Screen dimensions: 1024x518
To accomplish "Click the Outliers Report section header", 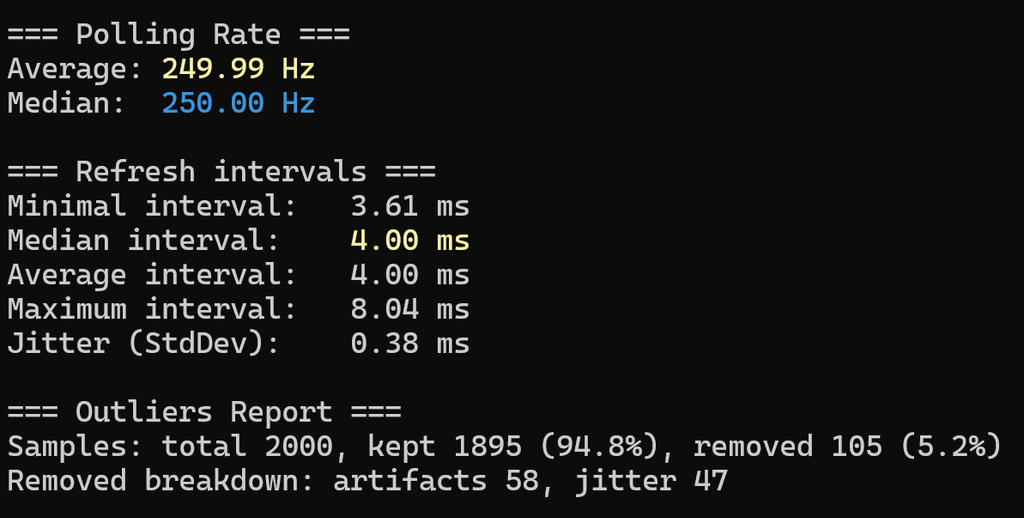I will pos(204,412).
